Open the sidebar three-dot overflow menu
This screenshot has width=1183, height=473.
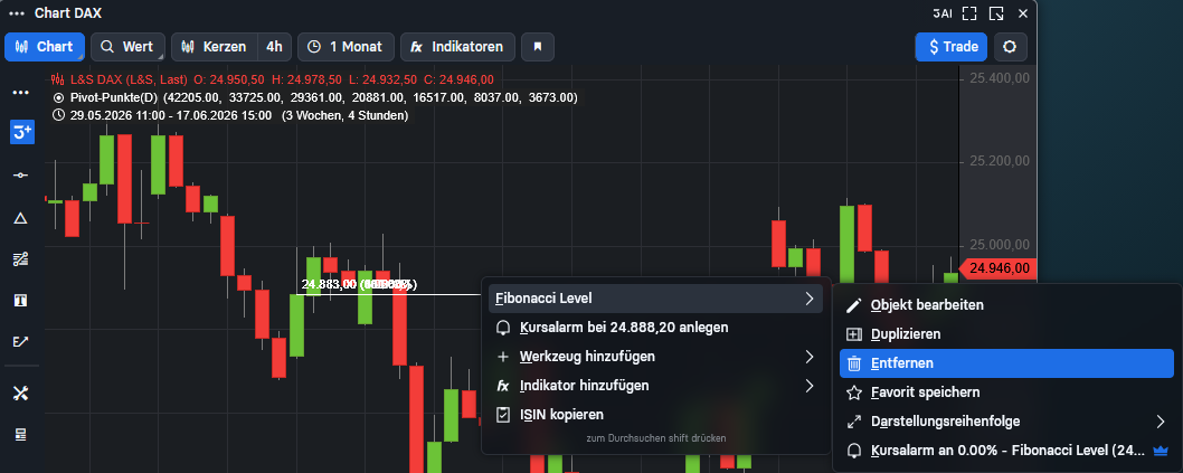[x=20, y=92]
